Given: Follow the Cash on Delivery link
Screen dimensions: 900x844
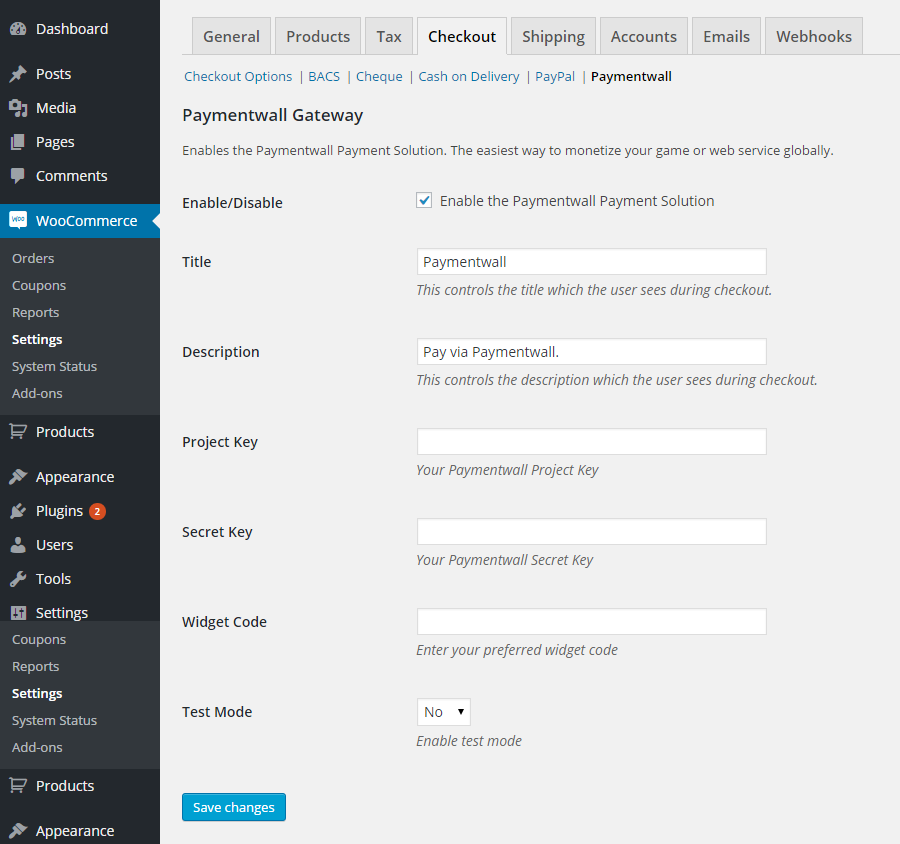Looking at the screenshot, I should tap(469, 76).
